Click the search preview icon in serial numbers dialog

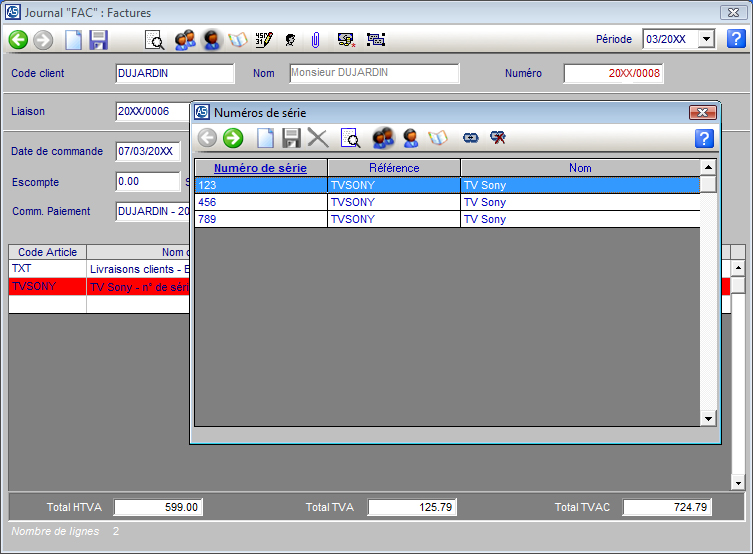(x=349, y=138)
